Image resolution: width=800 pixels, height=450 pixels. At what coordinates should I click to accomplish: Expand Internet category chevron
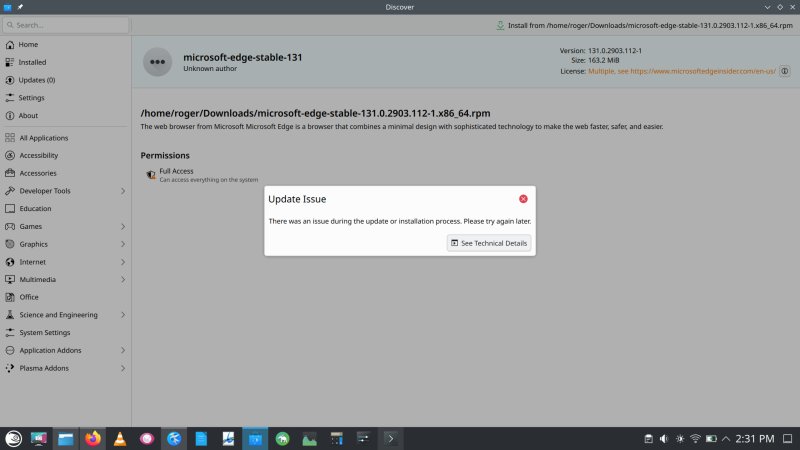click(x=123, y=262)
